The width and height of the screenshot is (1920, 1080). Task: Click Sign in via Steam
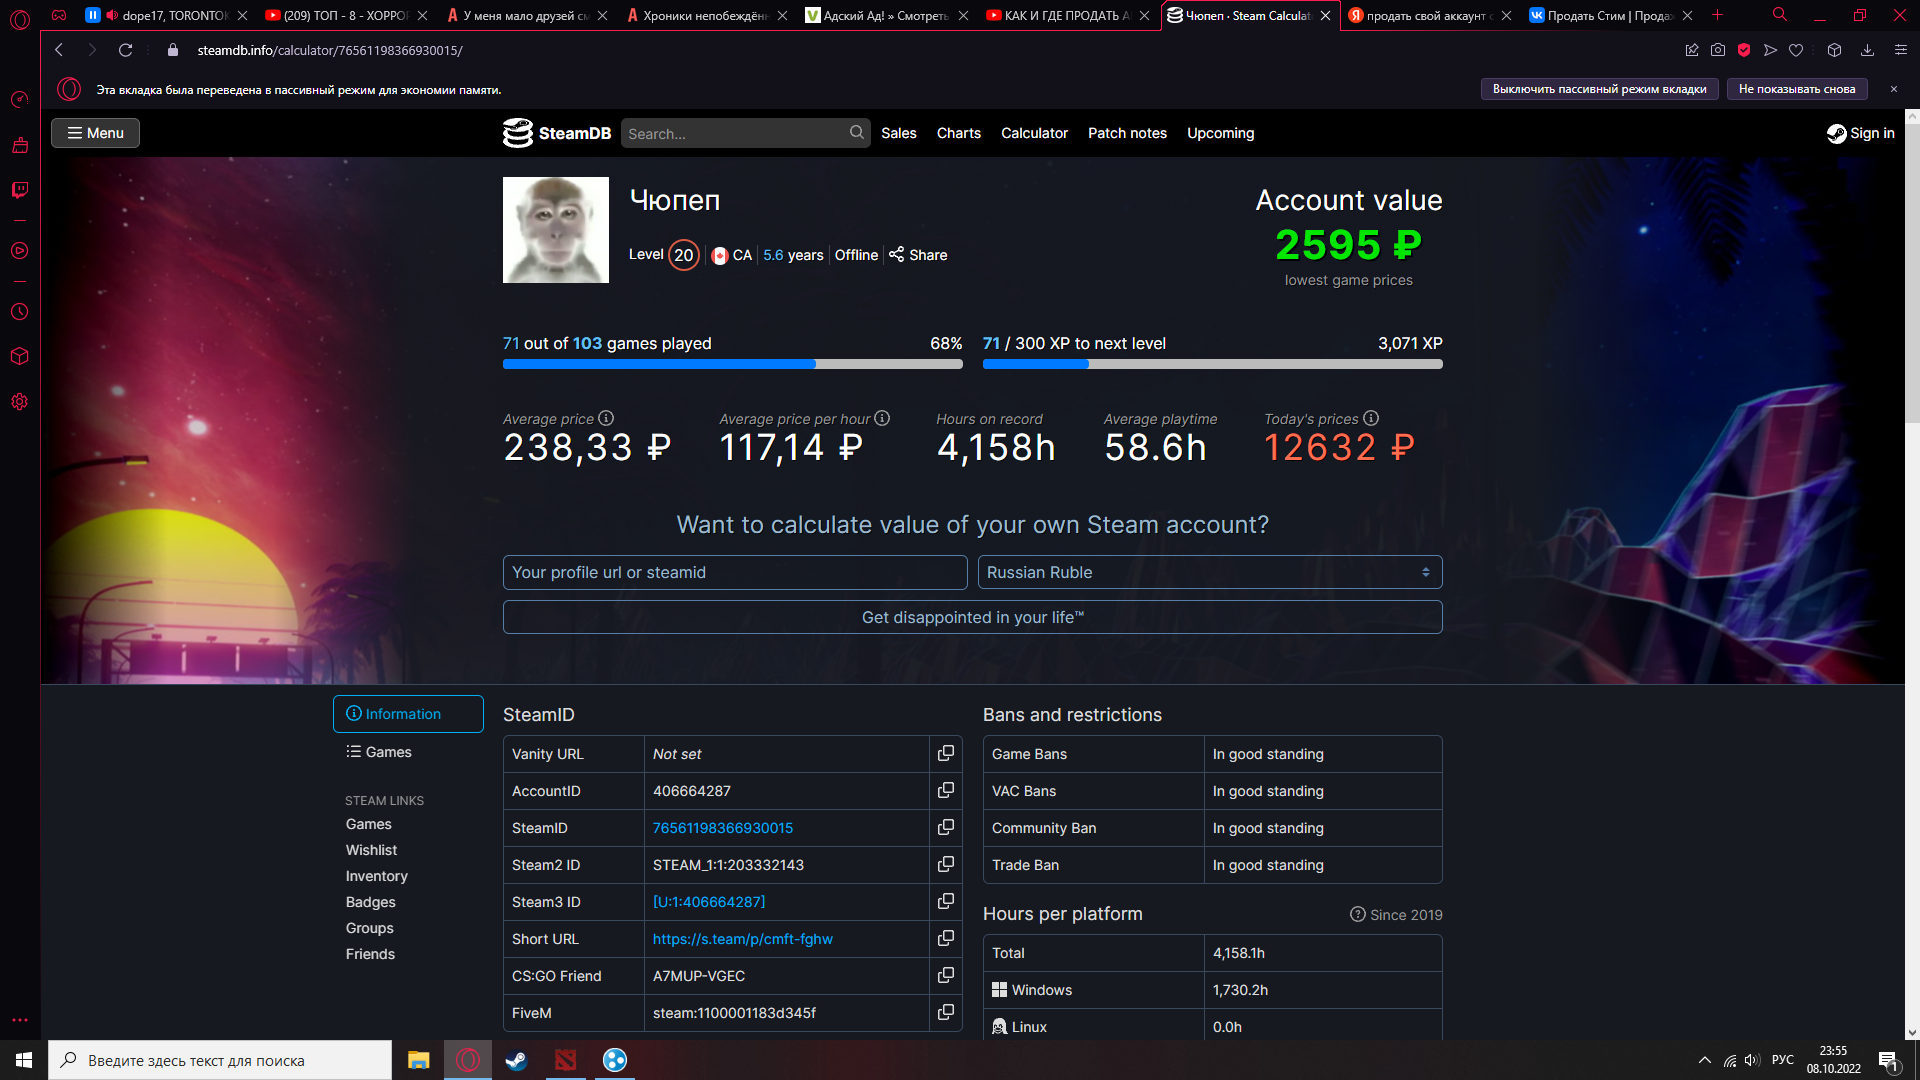click(x=1861, y=133)
